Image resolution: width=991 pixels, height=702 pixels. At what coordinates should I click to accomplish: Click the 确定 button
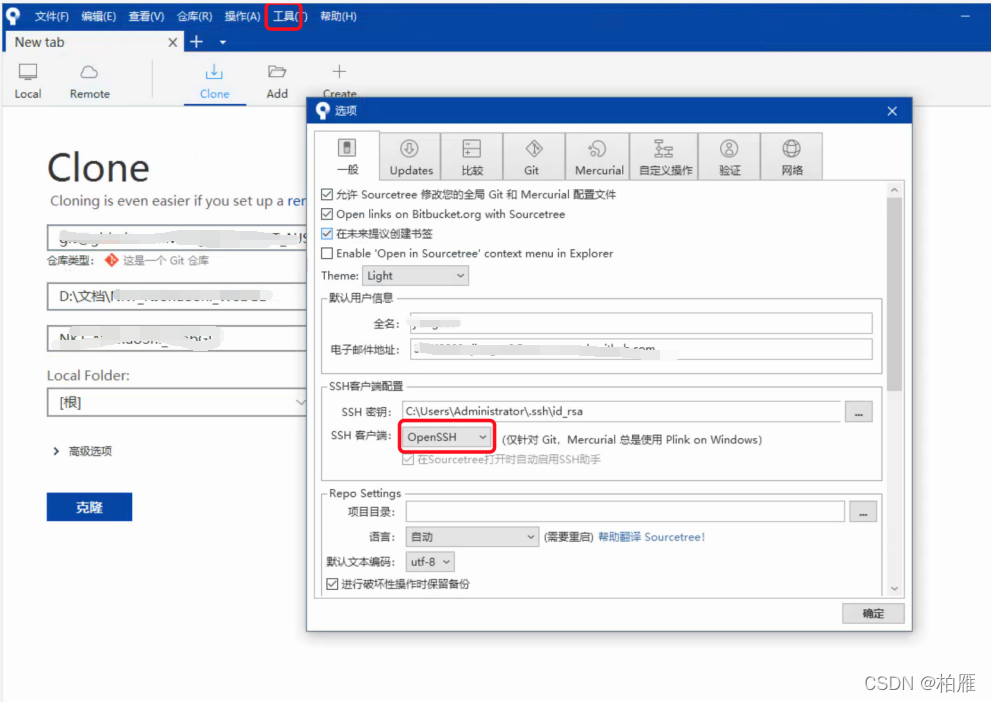(x=873, y=613)
